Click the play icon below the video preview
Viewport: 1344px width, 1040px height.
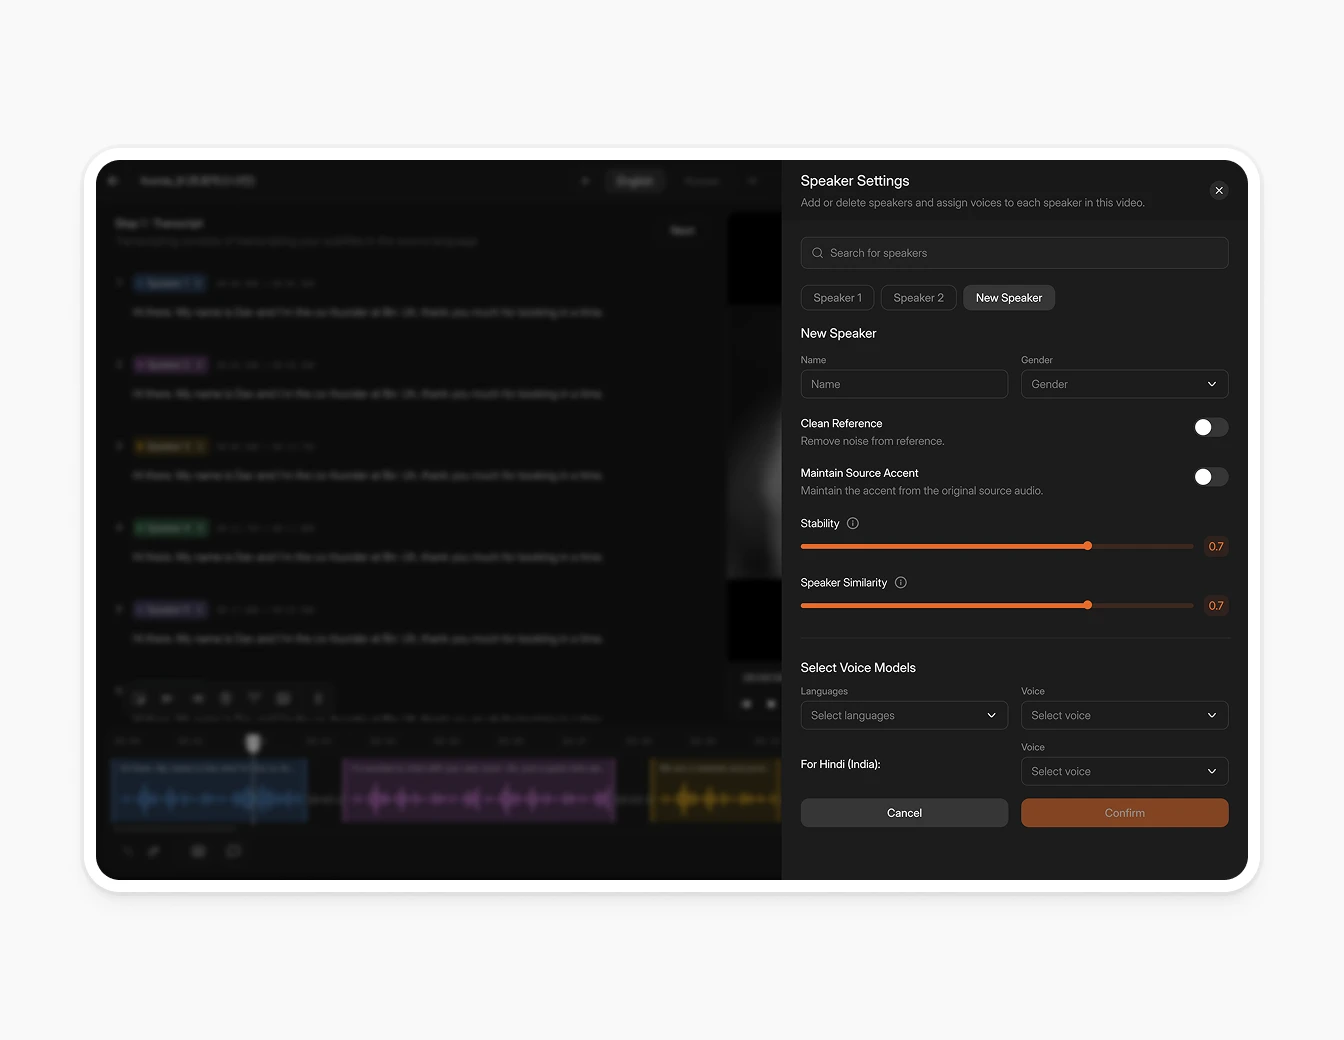point(746,704)
